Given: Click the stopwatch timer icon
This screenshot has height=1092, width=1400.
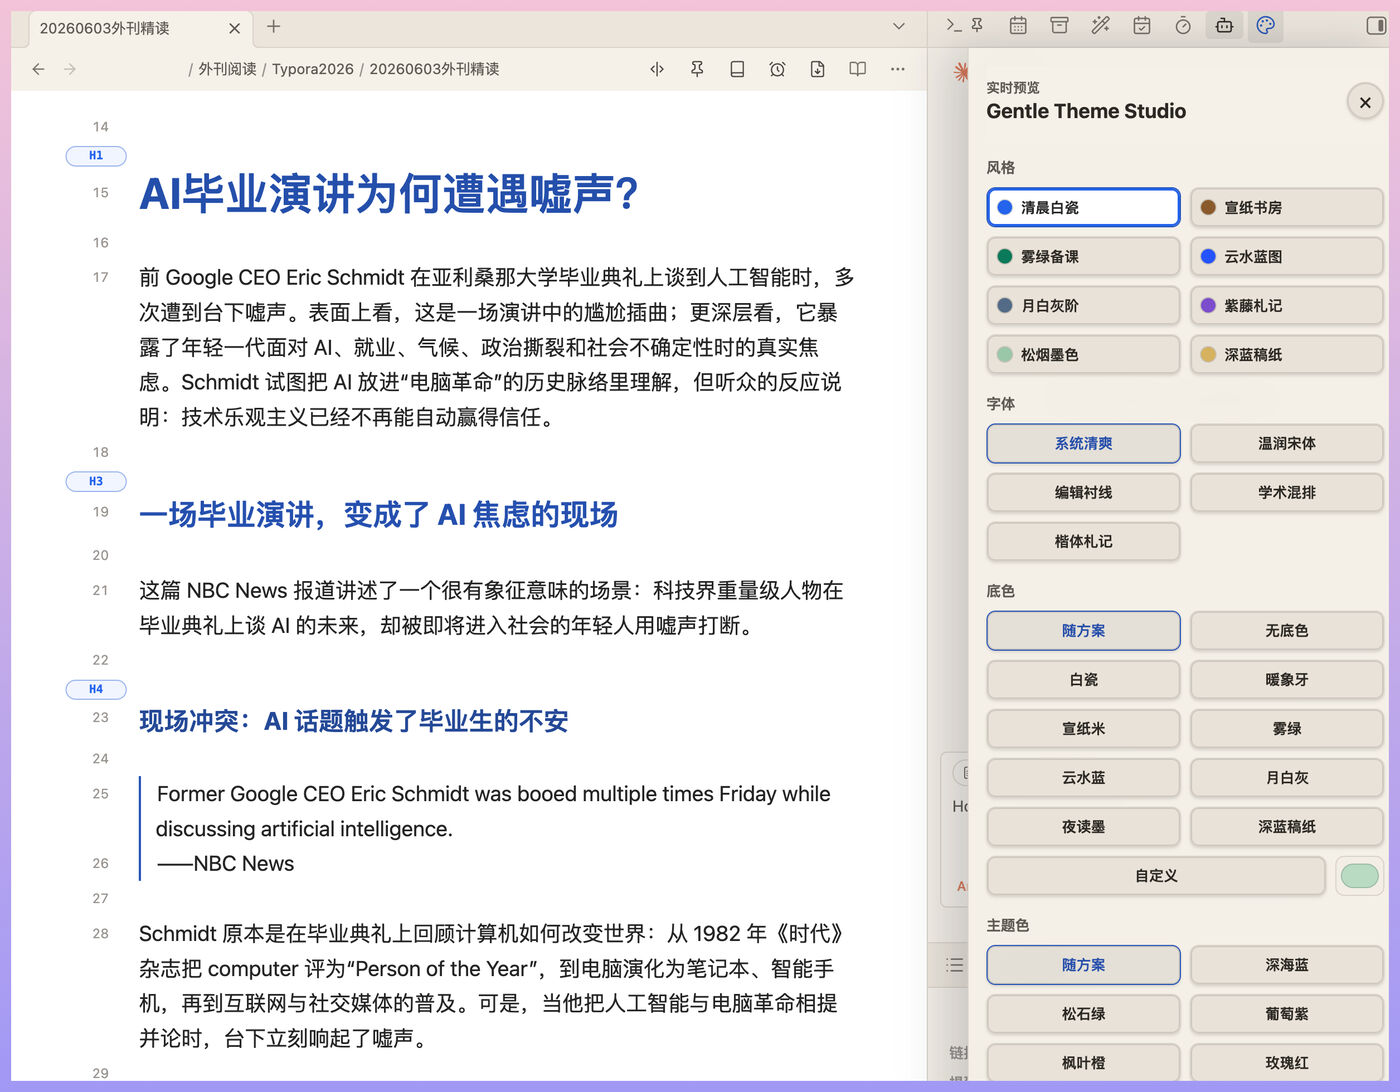Looking at the screenshot, I should point(1183,26).
